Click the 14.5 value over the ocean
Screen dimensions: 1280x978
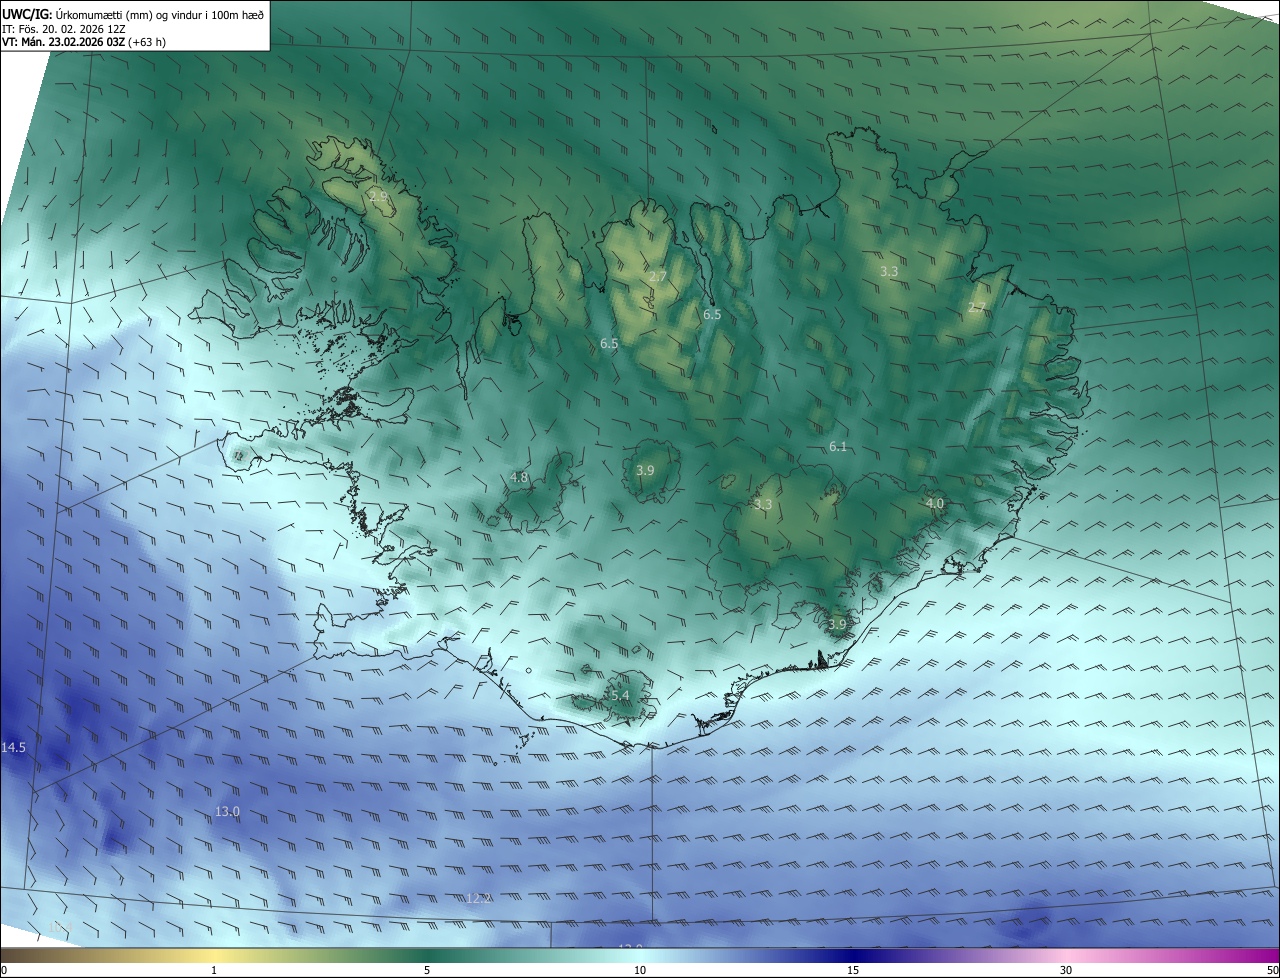click(x=13, y=748)
